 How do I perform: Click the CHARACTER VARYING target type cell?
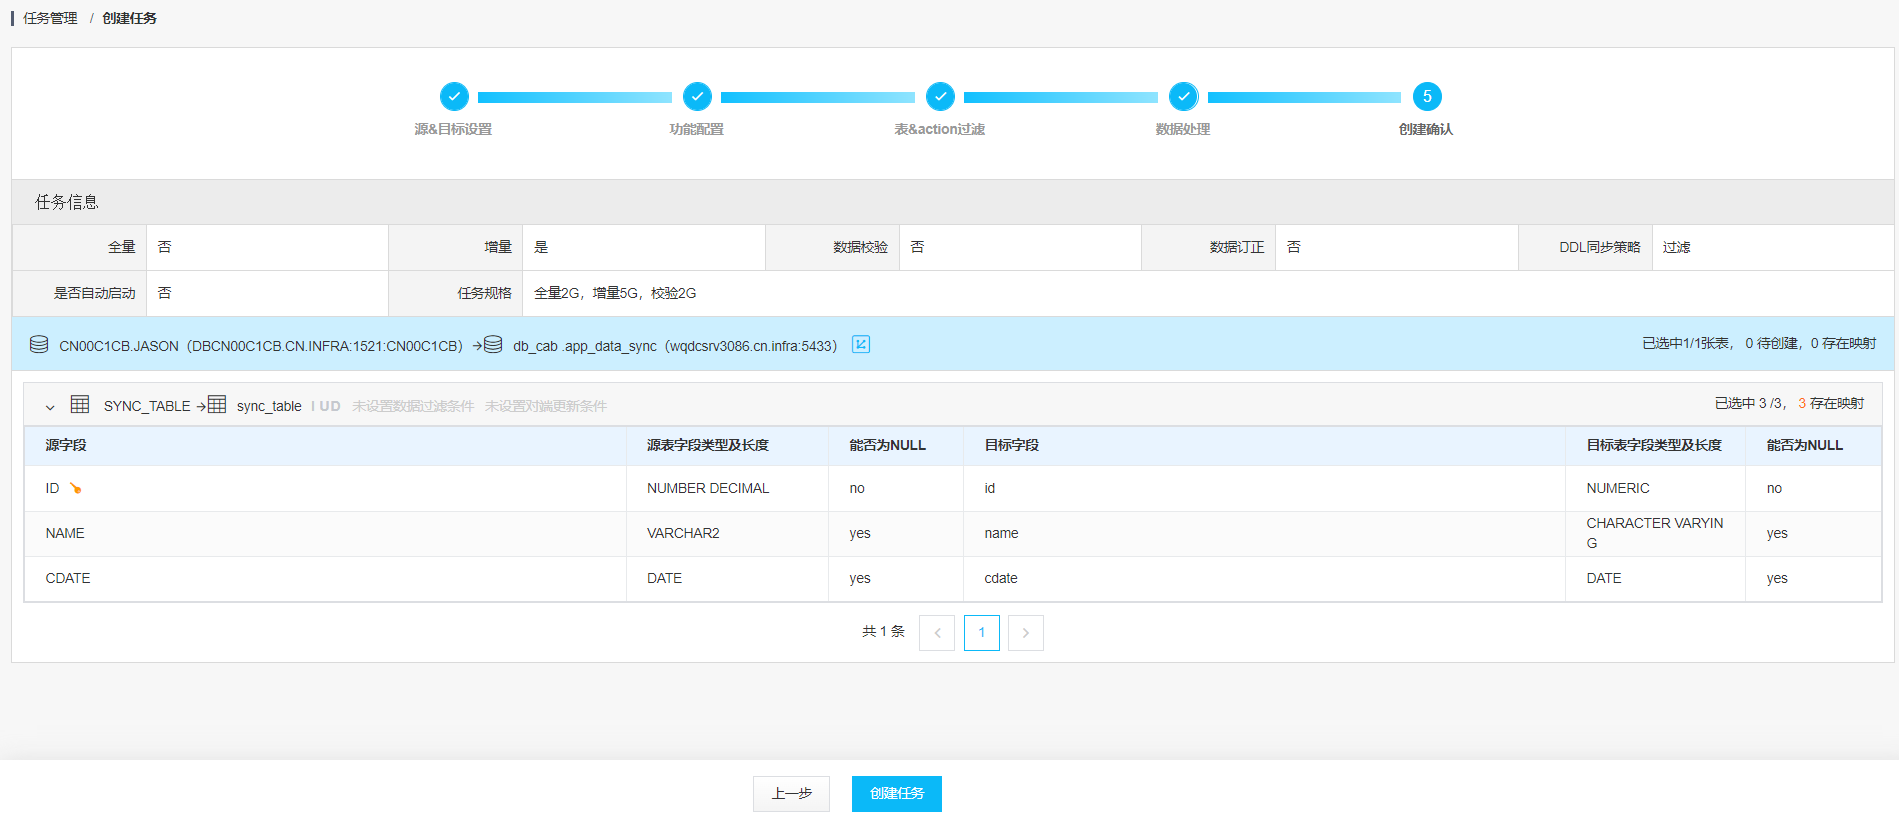1655,533
